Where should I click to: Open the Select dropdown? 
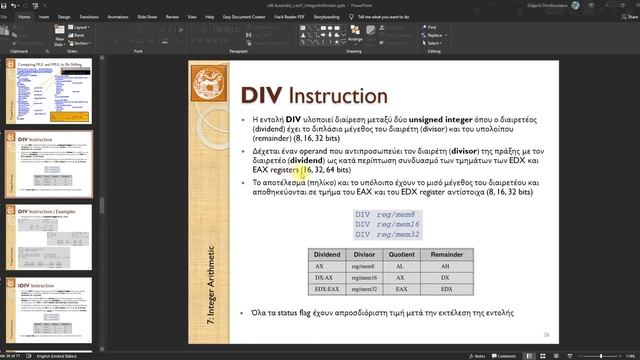point(432,43)
